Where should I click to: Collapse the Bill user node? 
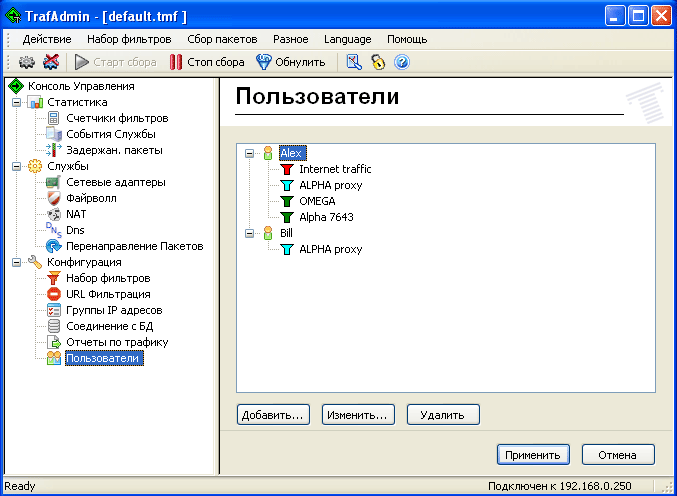(250, 234)
